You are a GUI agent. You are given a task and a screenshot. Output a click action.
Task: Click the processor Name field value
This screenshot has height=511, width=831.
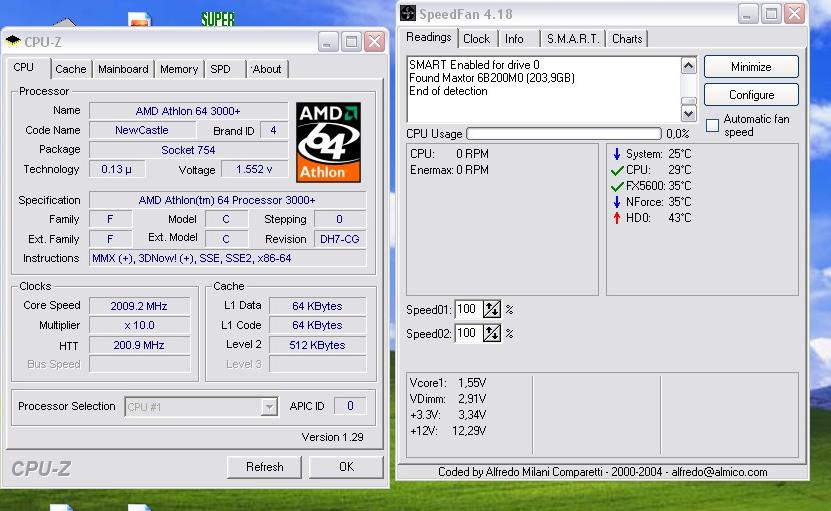pyautogui.click(x=188, y=111)
